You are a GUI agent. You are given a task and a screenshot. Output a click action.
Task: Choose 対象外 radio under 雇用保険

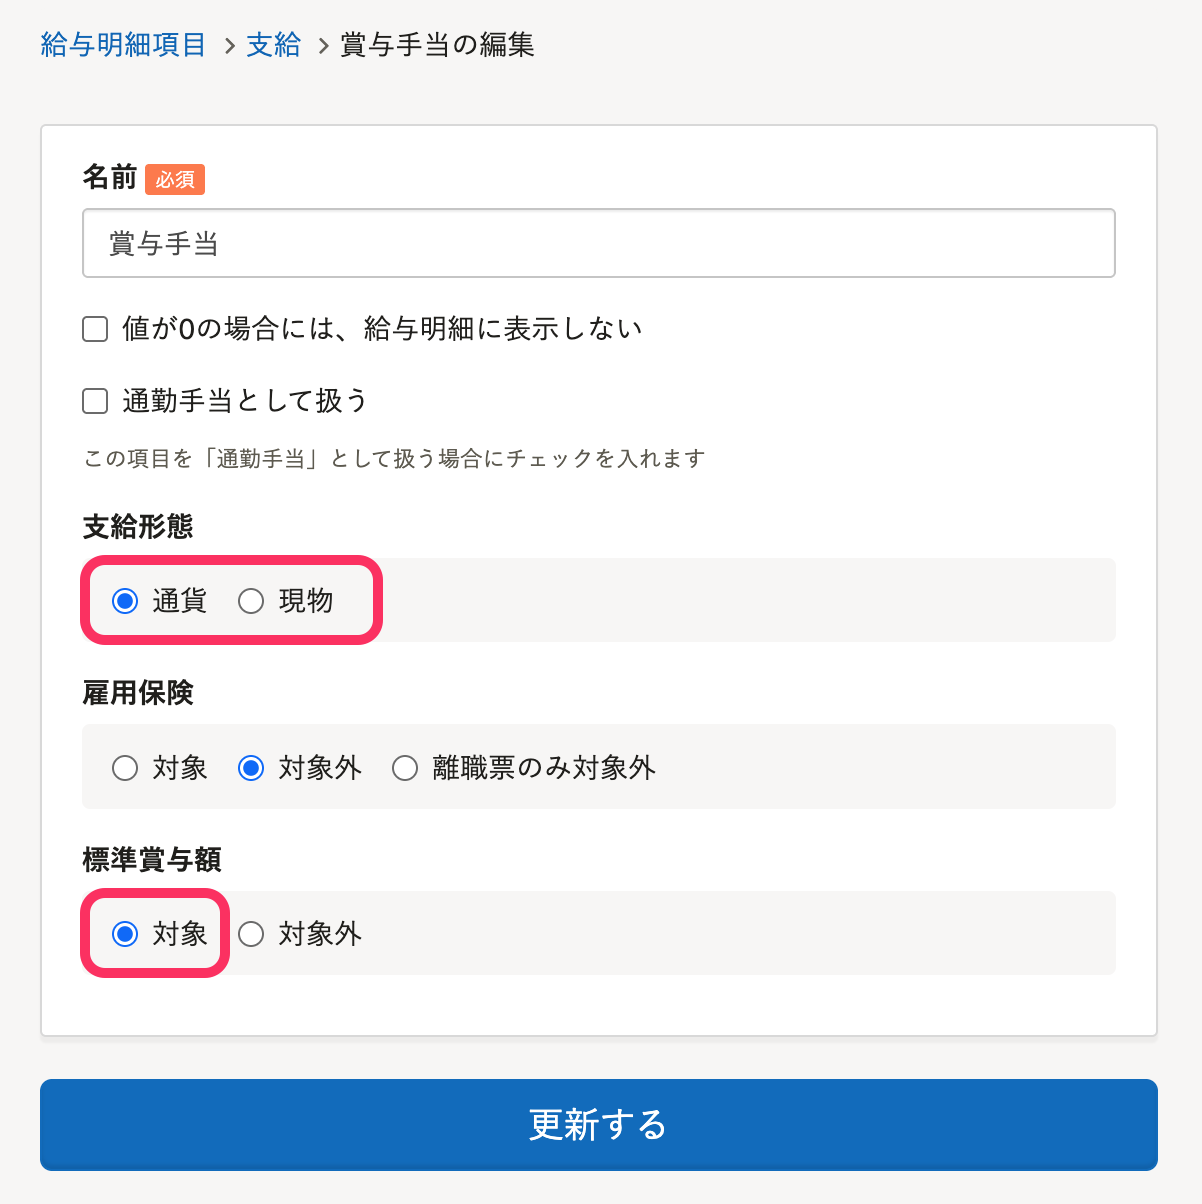tap(251, 768)
